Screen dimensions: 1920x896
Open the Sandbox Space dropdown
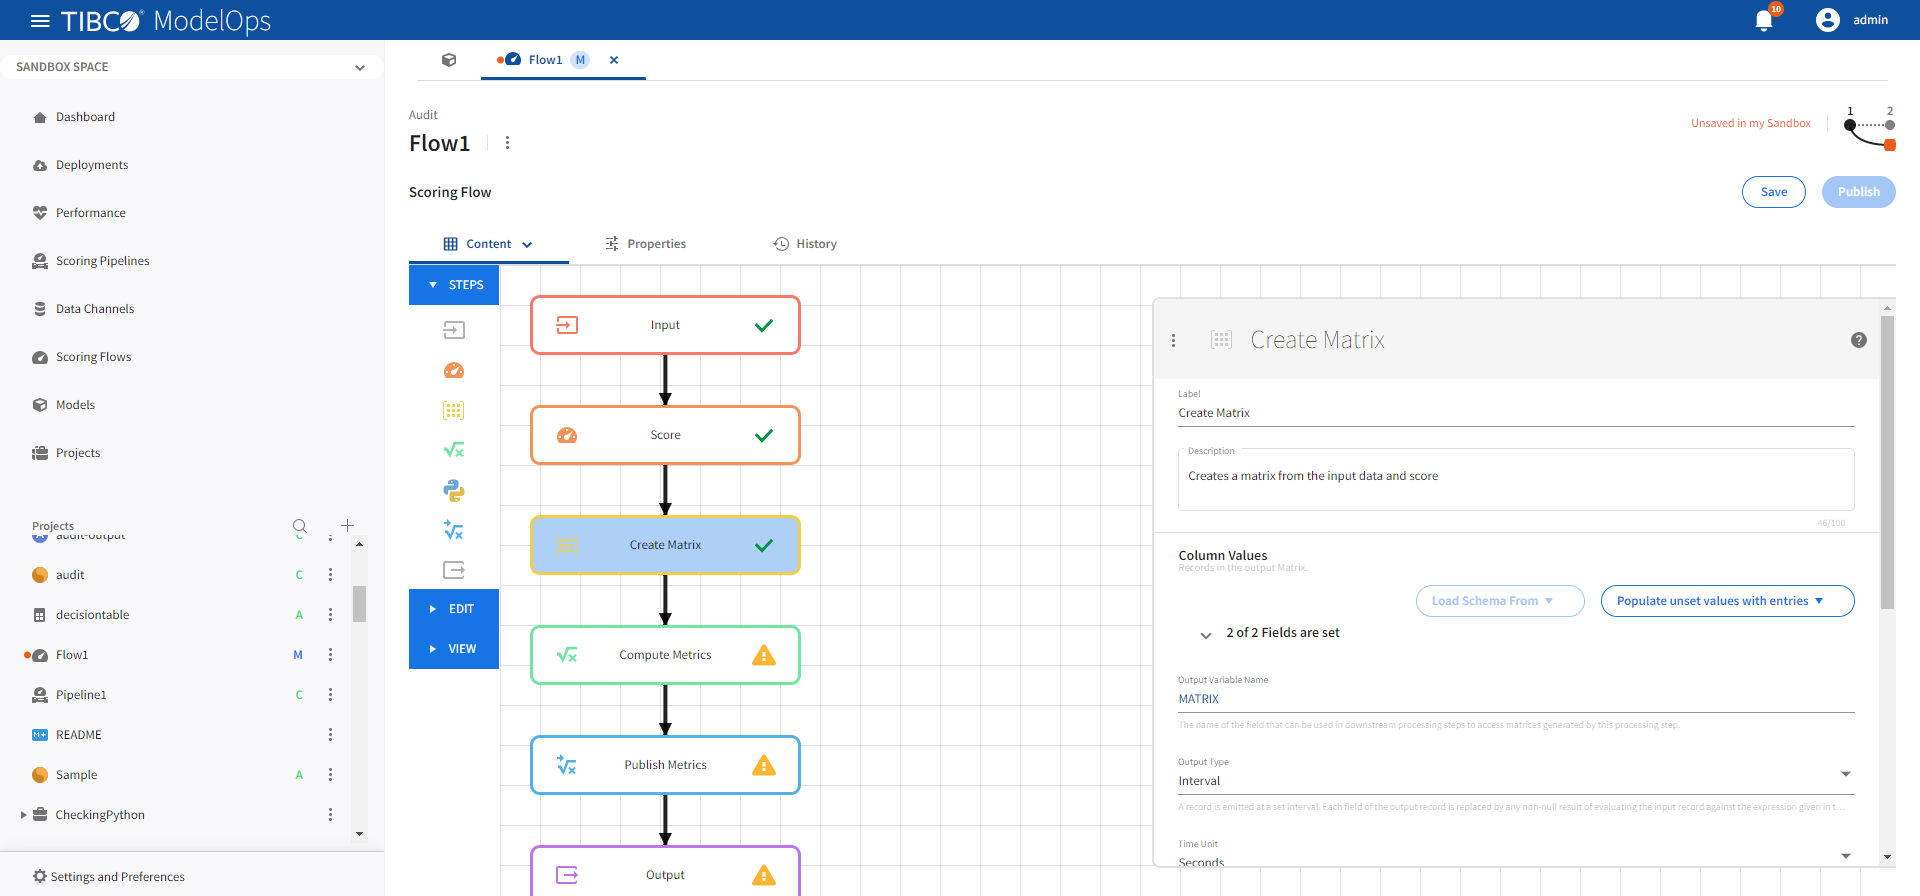[190, 67]
